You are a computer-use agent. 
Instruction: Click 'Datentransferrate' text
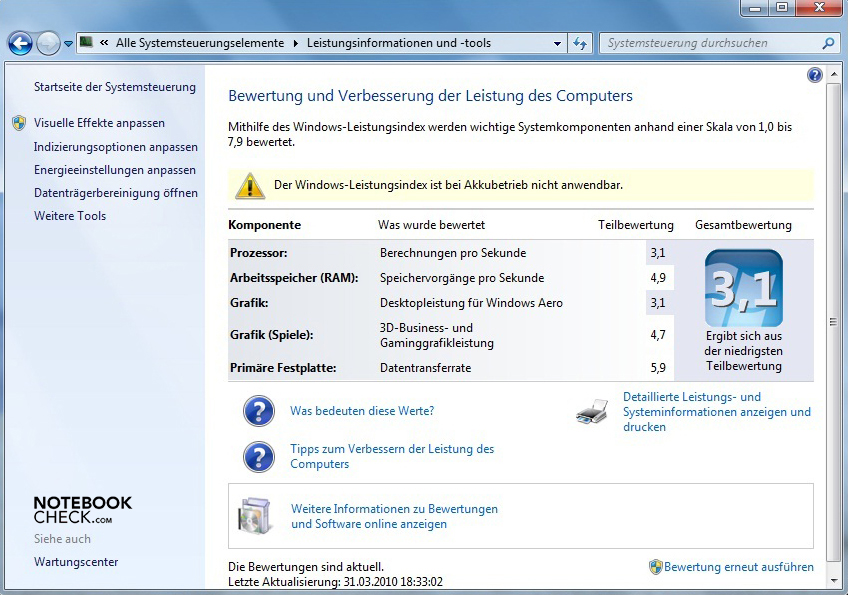tap(425, 368)
